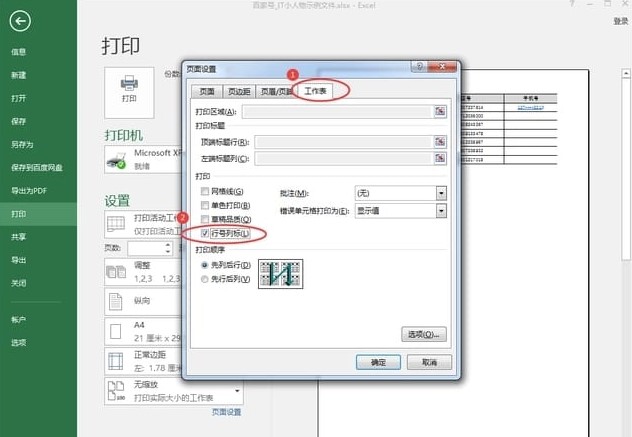Open 导出 in the sidebar
The height and width of the screenshot is (437, 632).
tap(19, 260)
